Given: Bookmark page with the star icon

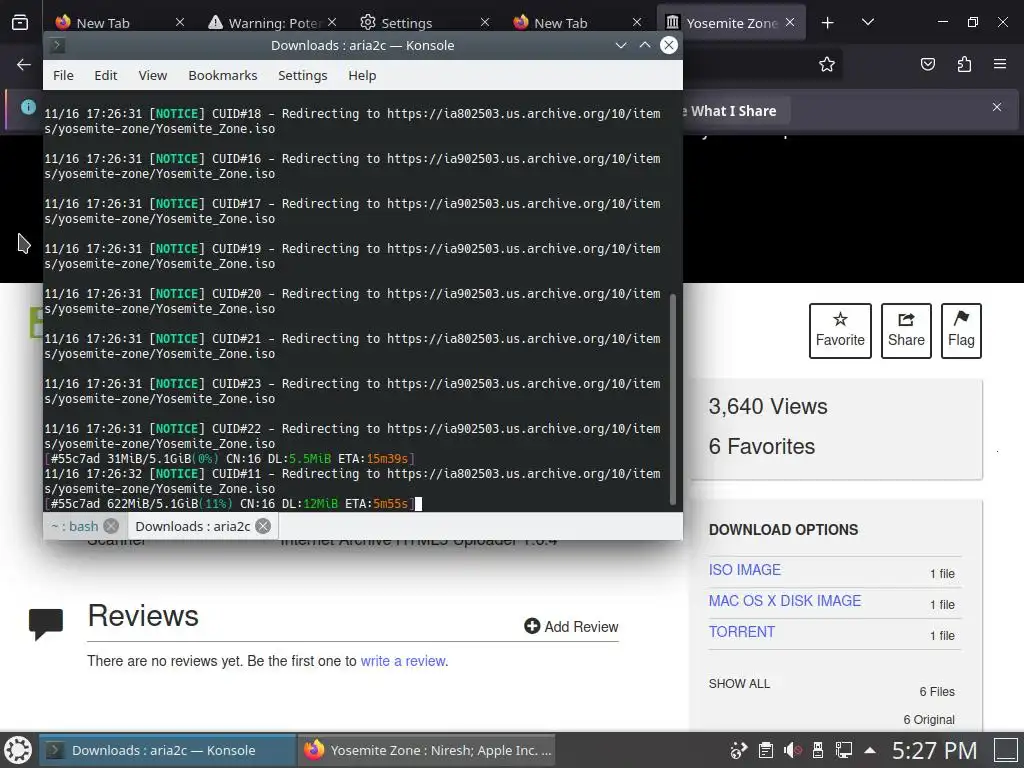Looking at the screenshot, I should pyautogui.click(x=827, y=64).
